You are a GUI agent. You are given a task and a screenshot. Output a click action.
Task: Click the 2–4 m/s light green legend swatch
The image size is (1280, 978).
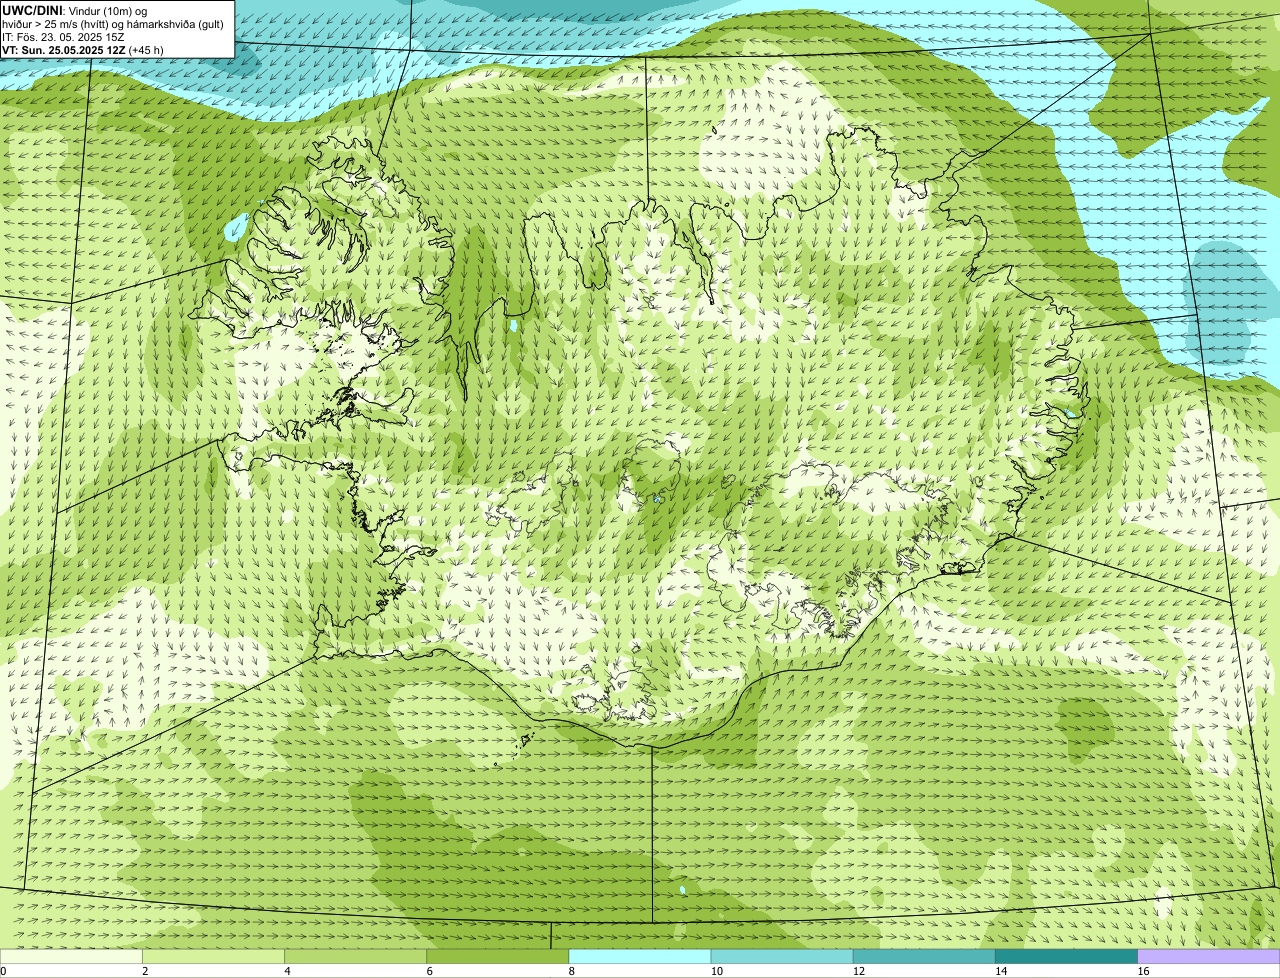(214, 956)
